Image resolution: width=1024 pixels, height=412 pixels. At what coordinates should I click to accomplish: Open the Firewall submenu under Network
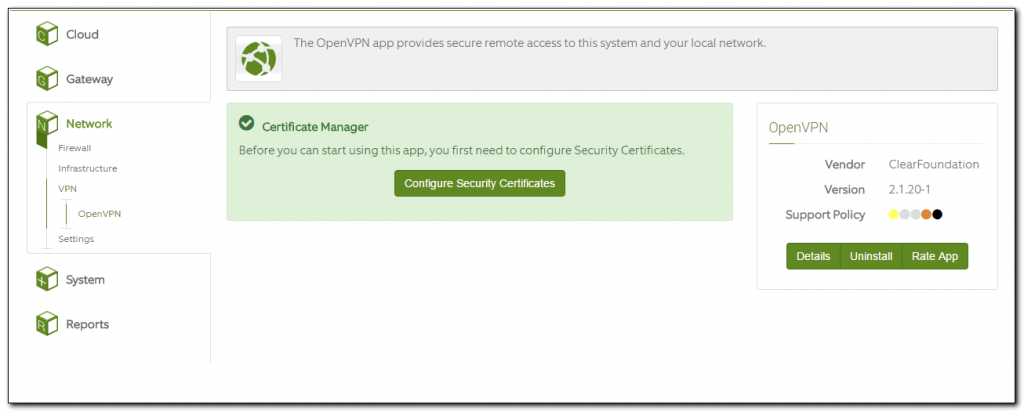75,148
